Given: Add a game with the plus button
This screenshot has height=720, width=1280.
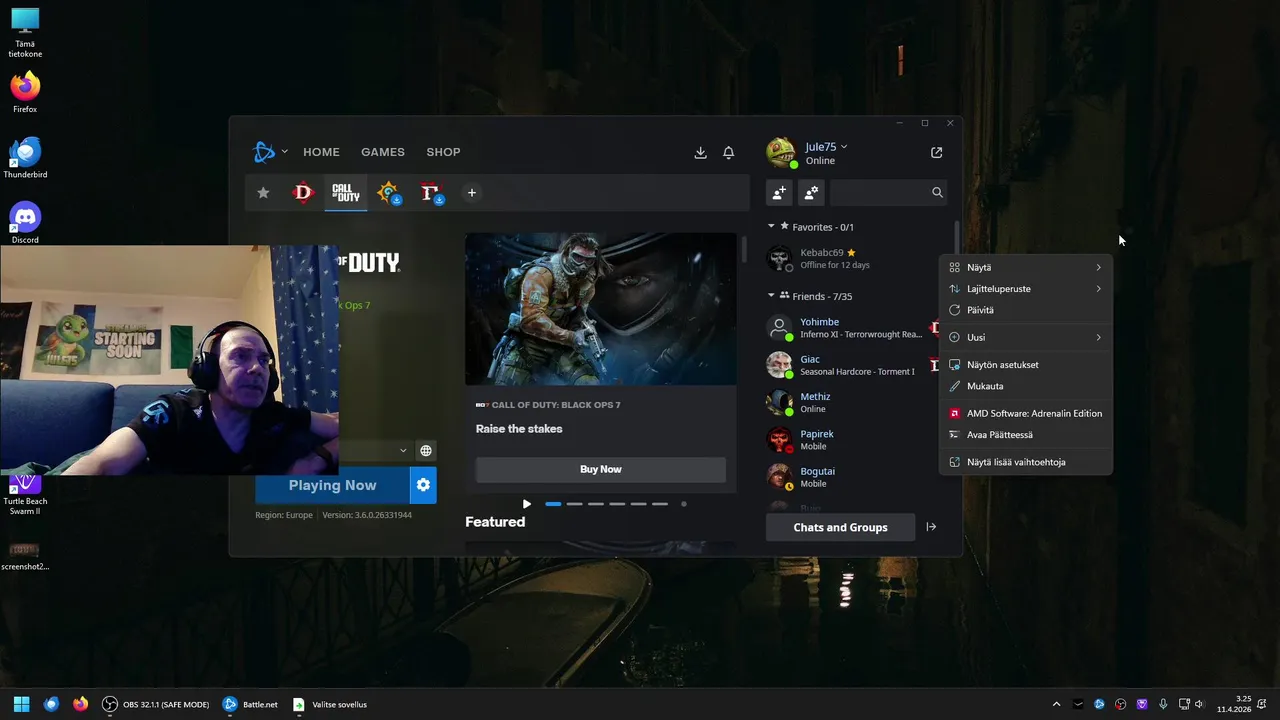Looking at the screenshot, I should coord(471,193).
